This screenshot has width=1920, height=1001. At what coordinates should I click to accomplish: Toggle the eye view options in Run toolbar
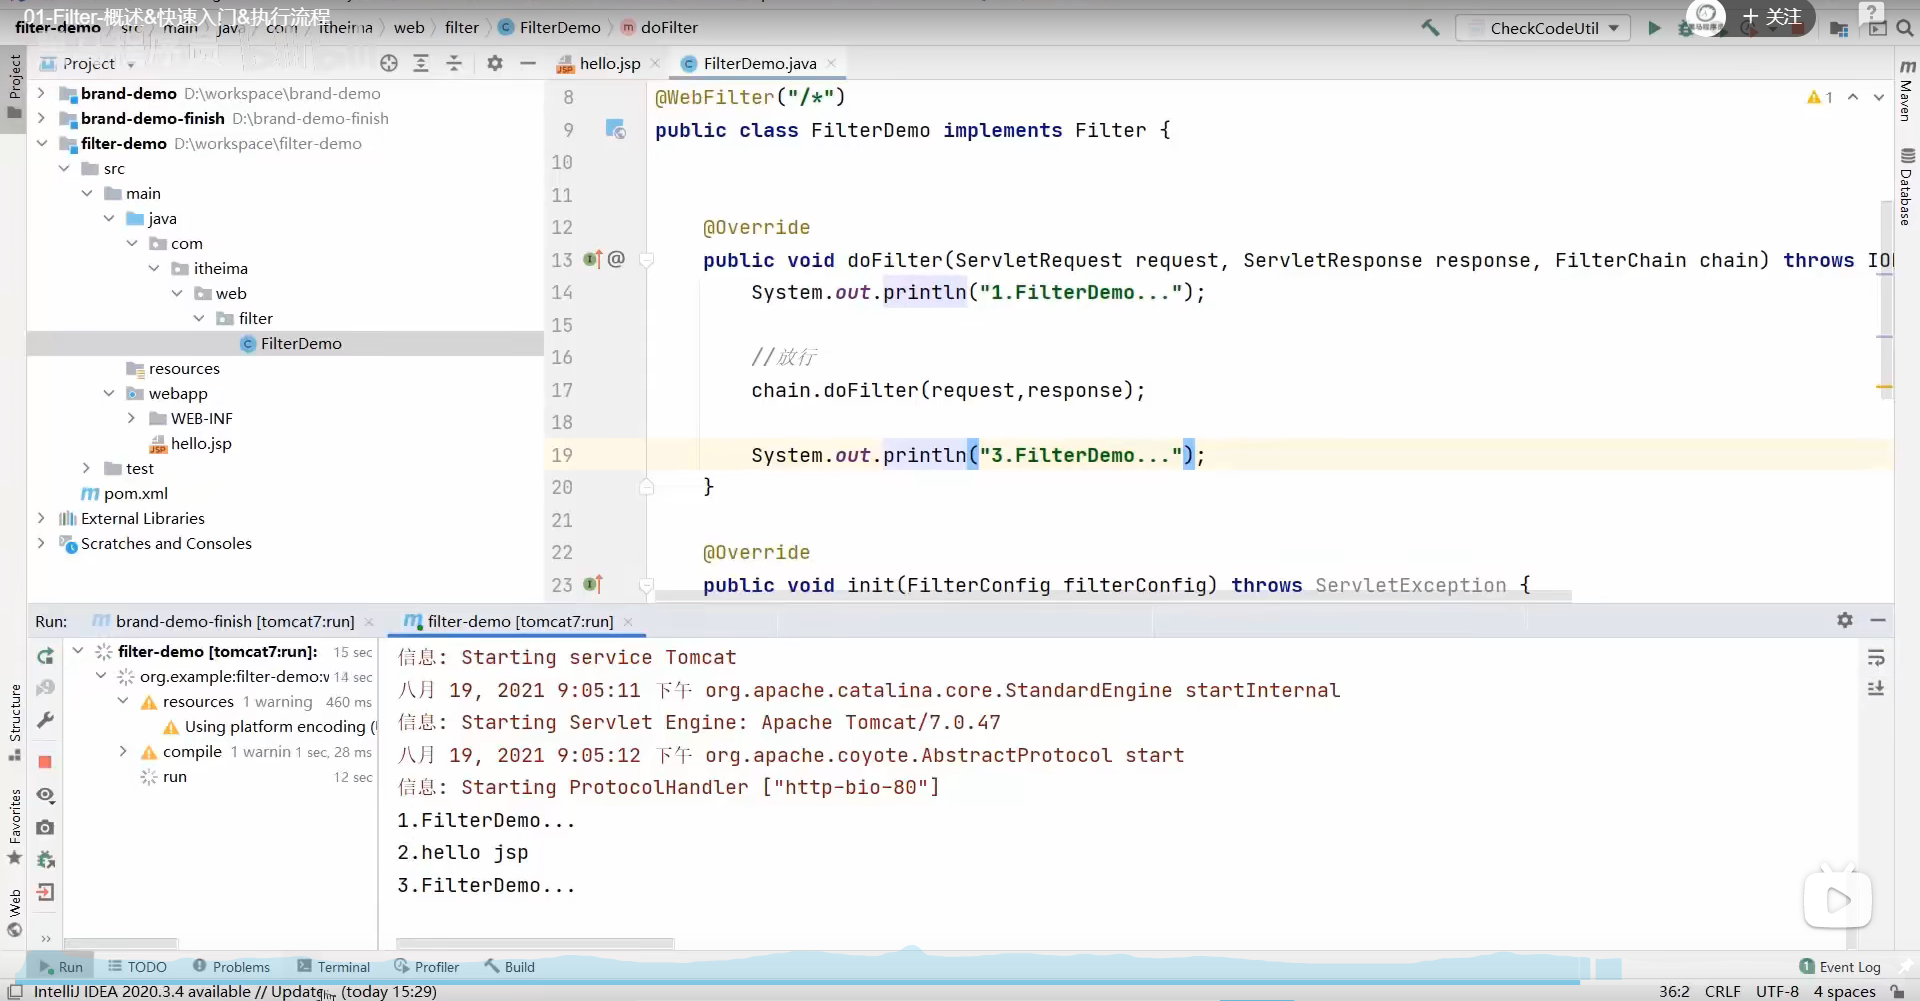pos(45,795)
